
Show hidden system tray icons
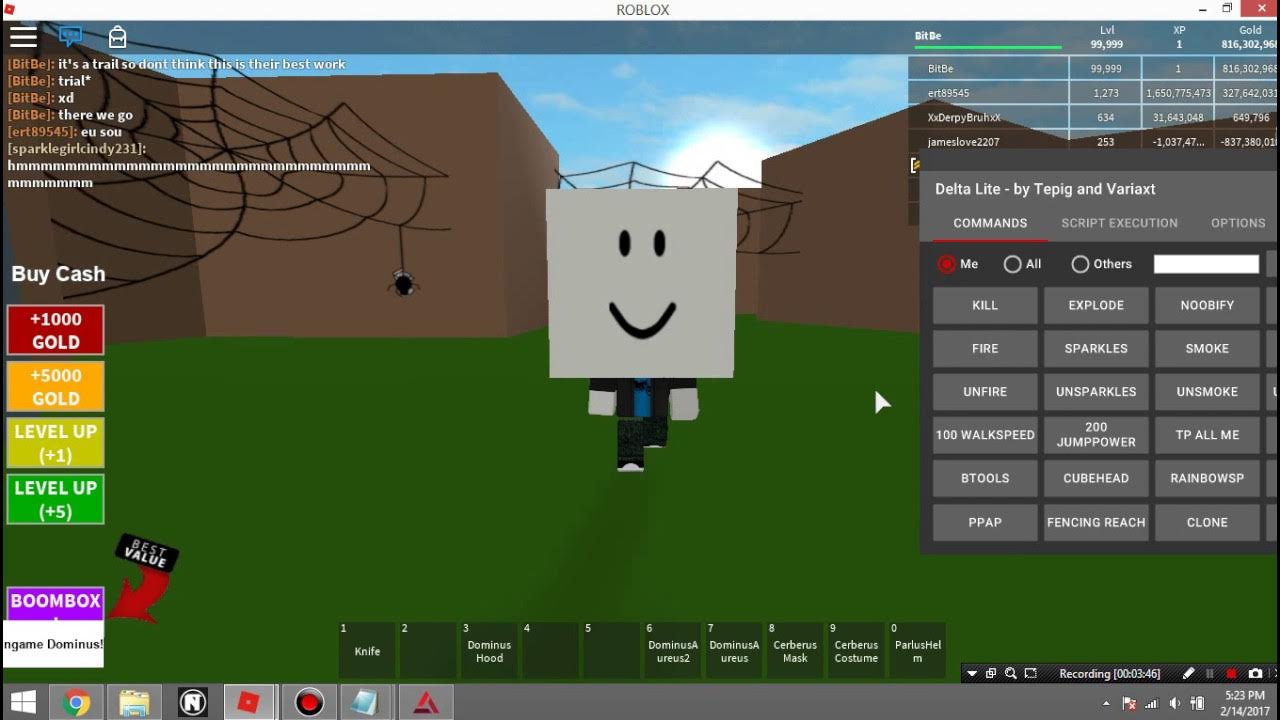[x=1107, y=703]
